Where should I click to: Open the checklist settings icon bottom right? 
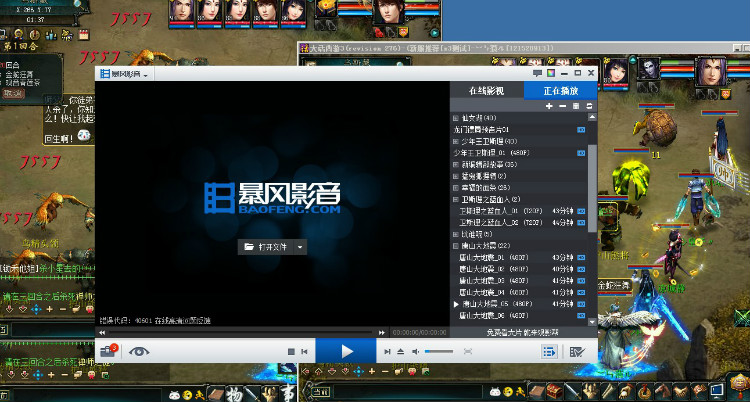pyautogui.click(x=577, y=352)
